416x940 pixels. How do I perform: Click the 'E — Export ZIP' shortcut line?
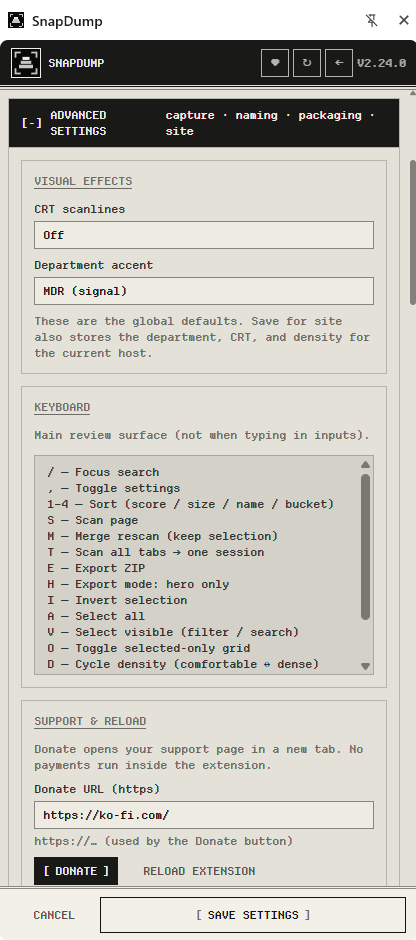(96, 568)
